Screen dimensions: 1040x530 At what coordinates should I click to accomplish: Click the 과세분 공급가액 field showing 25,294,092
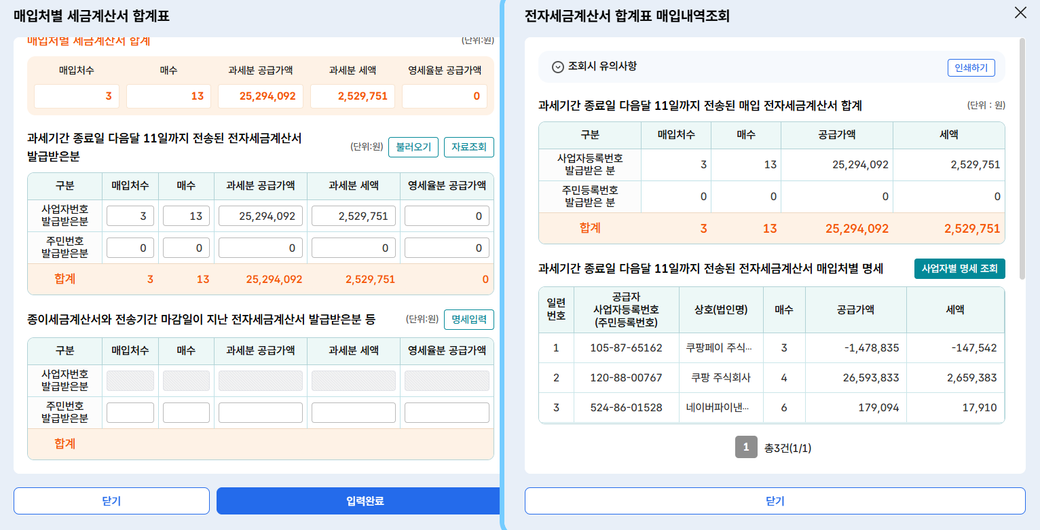coord(260,216)
